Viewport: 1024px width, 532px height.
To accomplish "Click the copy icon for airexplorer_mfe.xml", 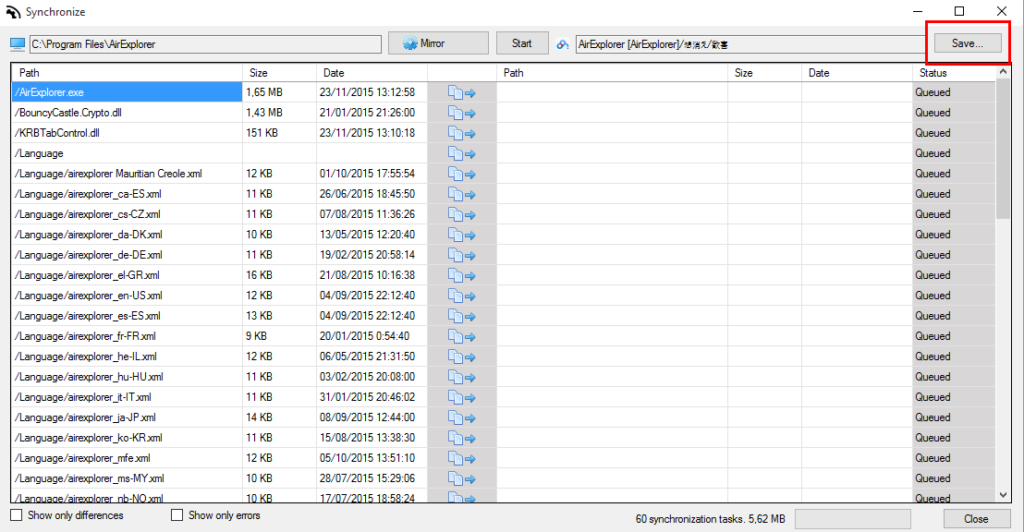I will (x=462, y=458).
